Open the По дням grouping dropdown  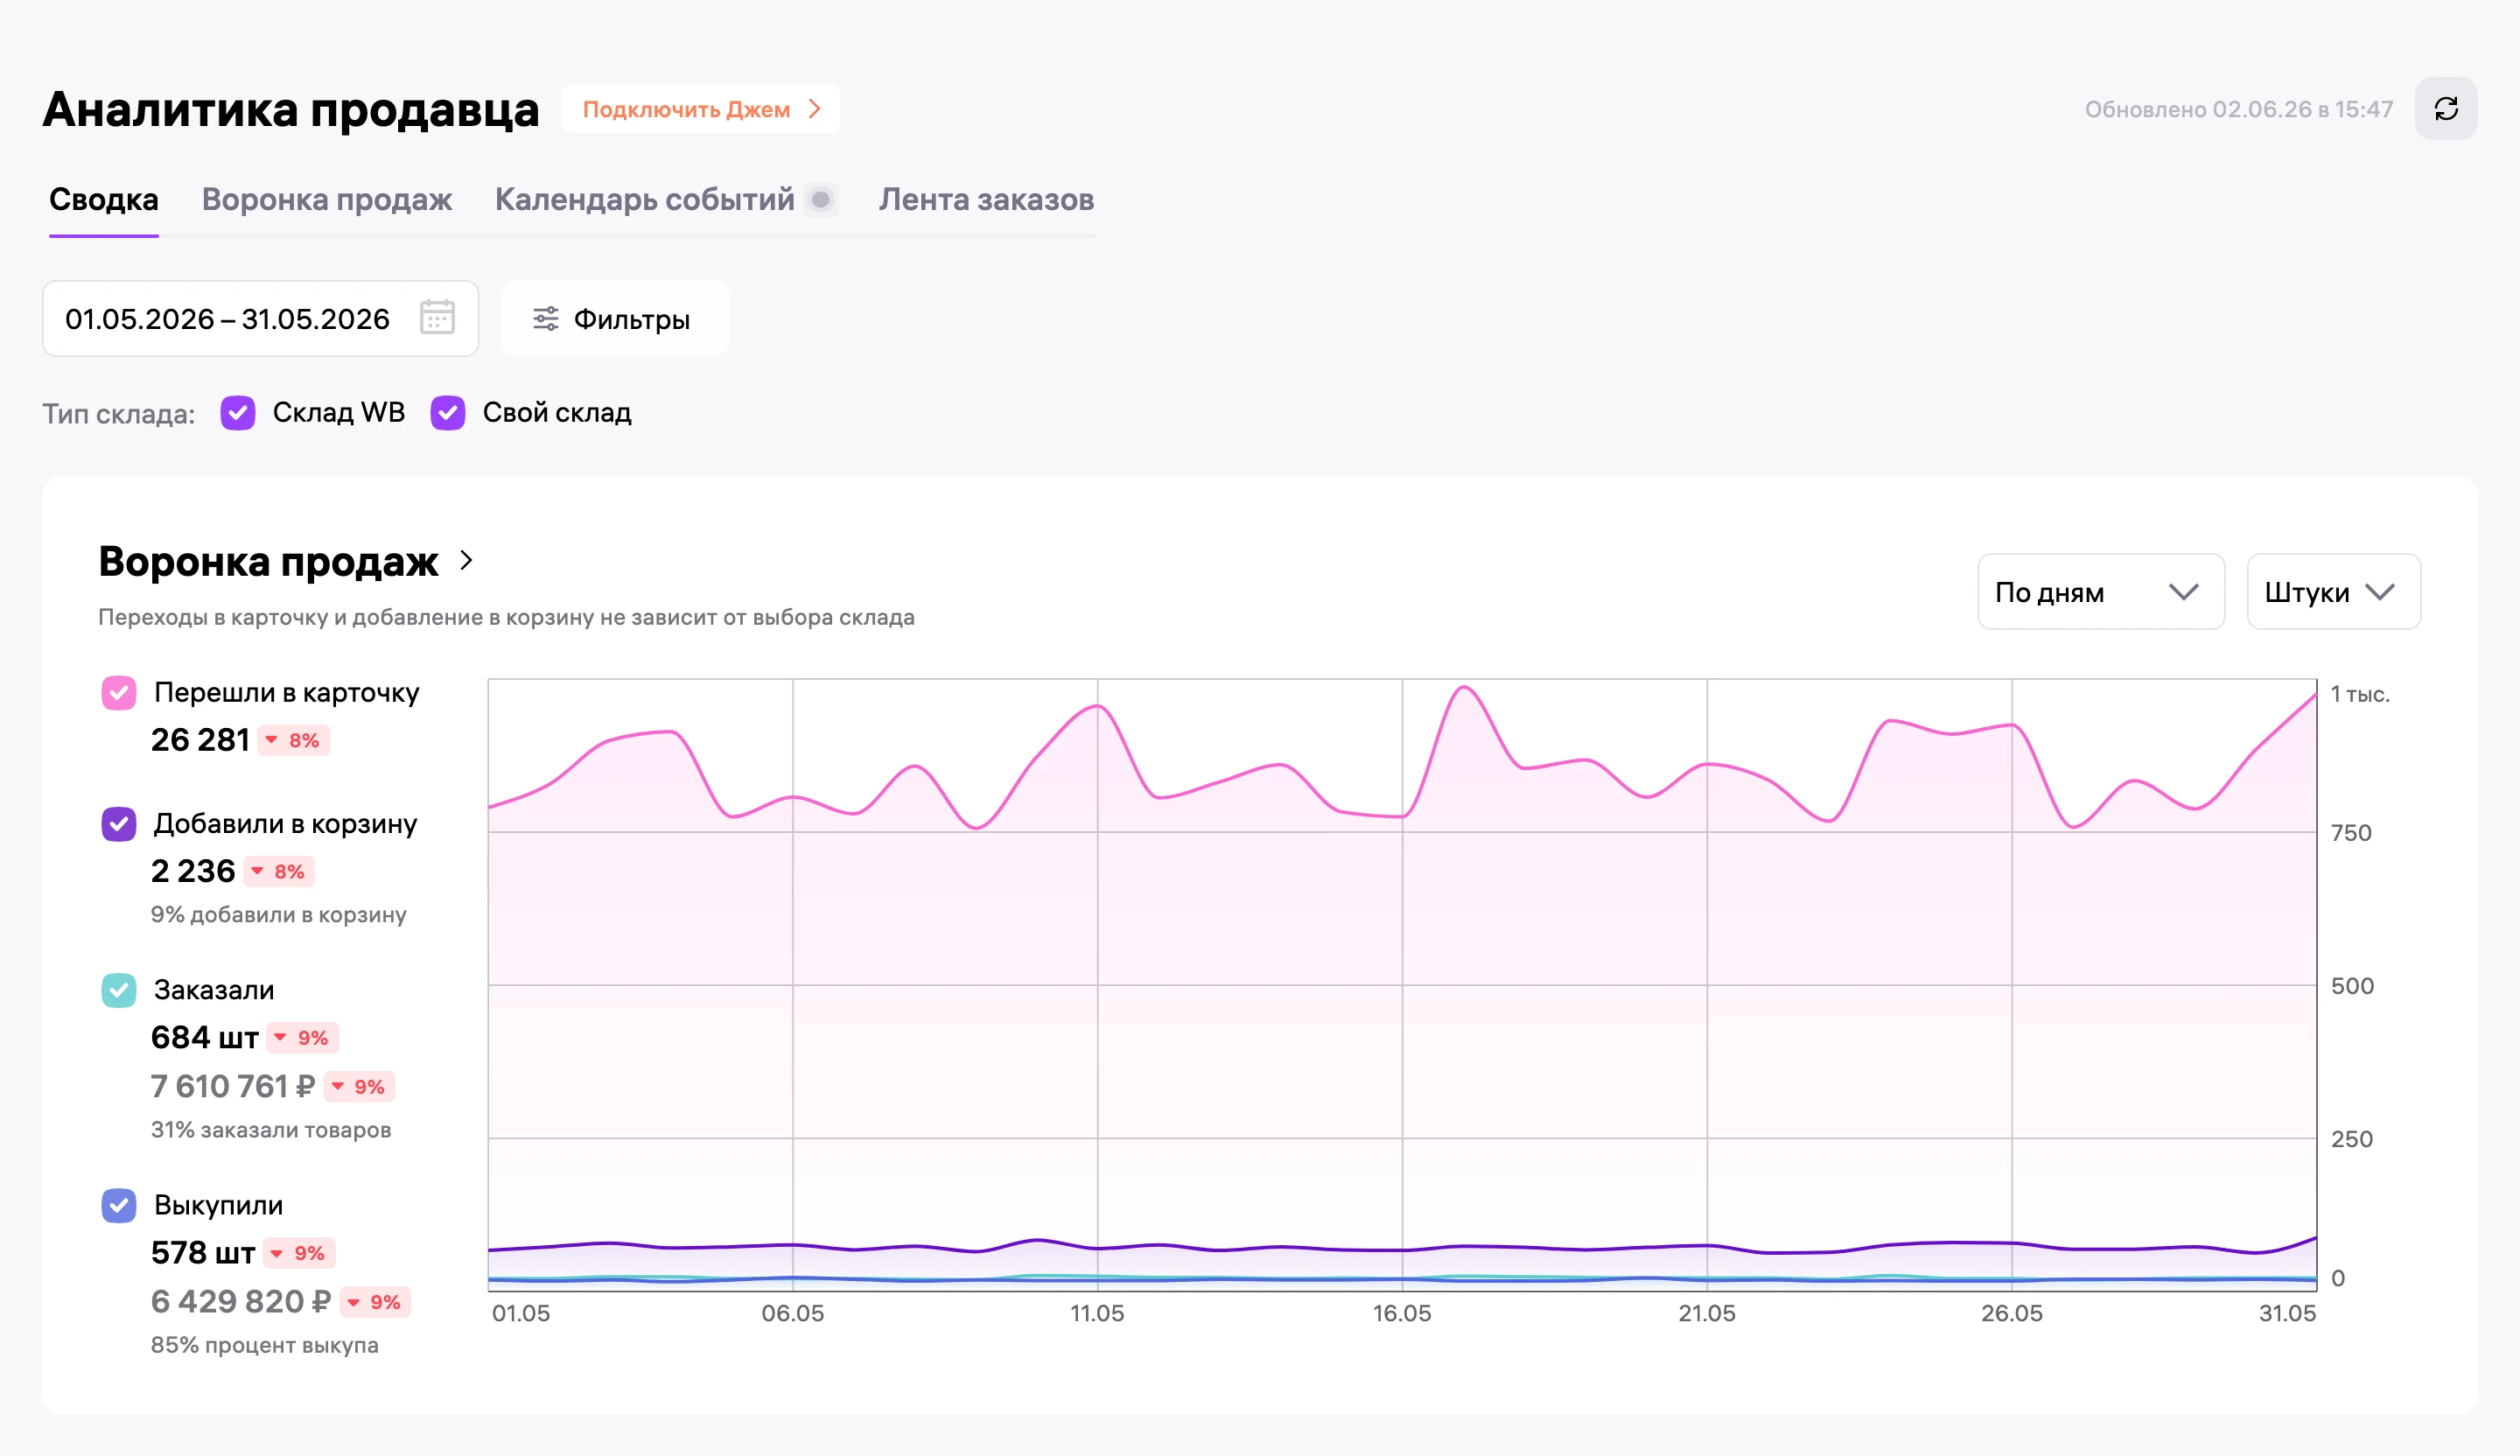(x=2100, y=592)
